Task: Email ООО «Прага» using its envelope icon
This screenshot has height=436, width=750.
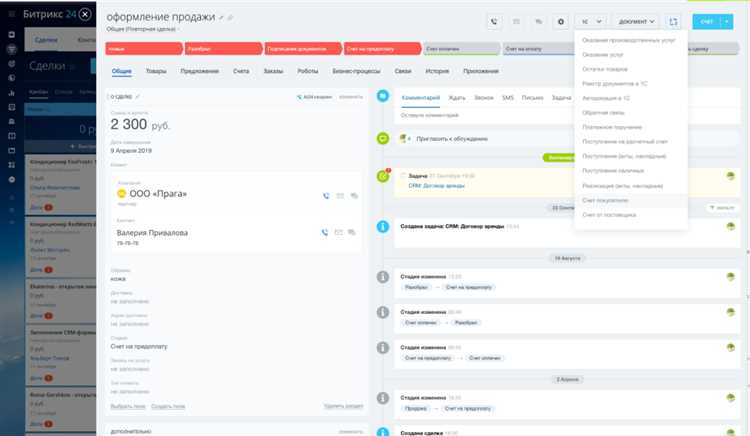Action: coord(340,196)
